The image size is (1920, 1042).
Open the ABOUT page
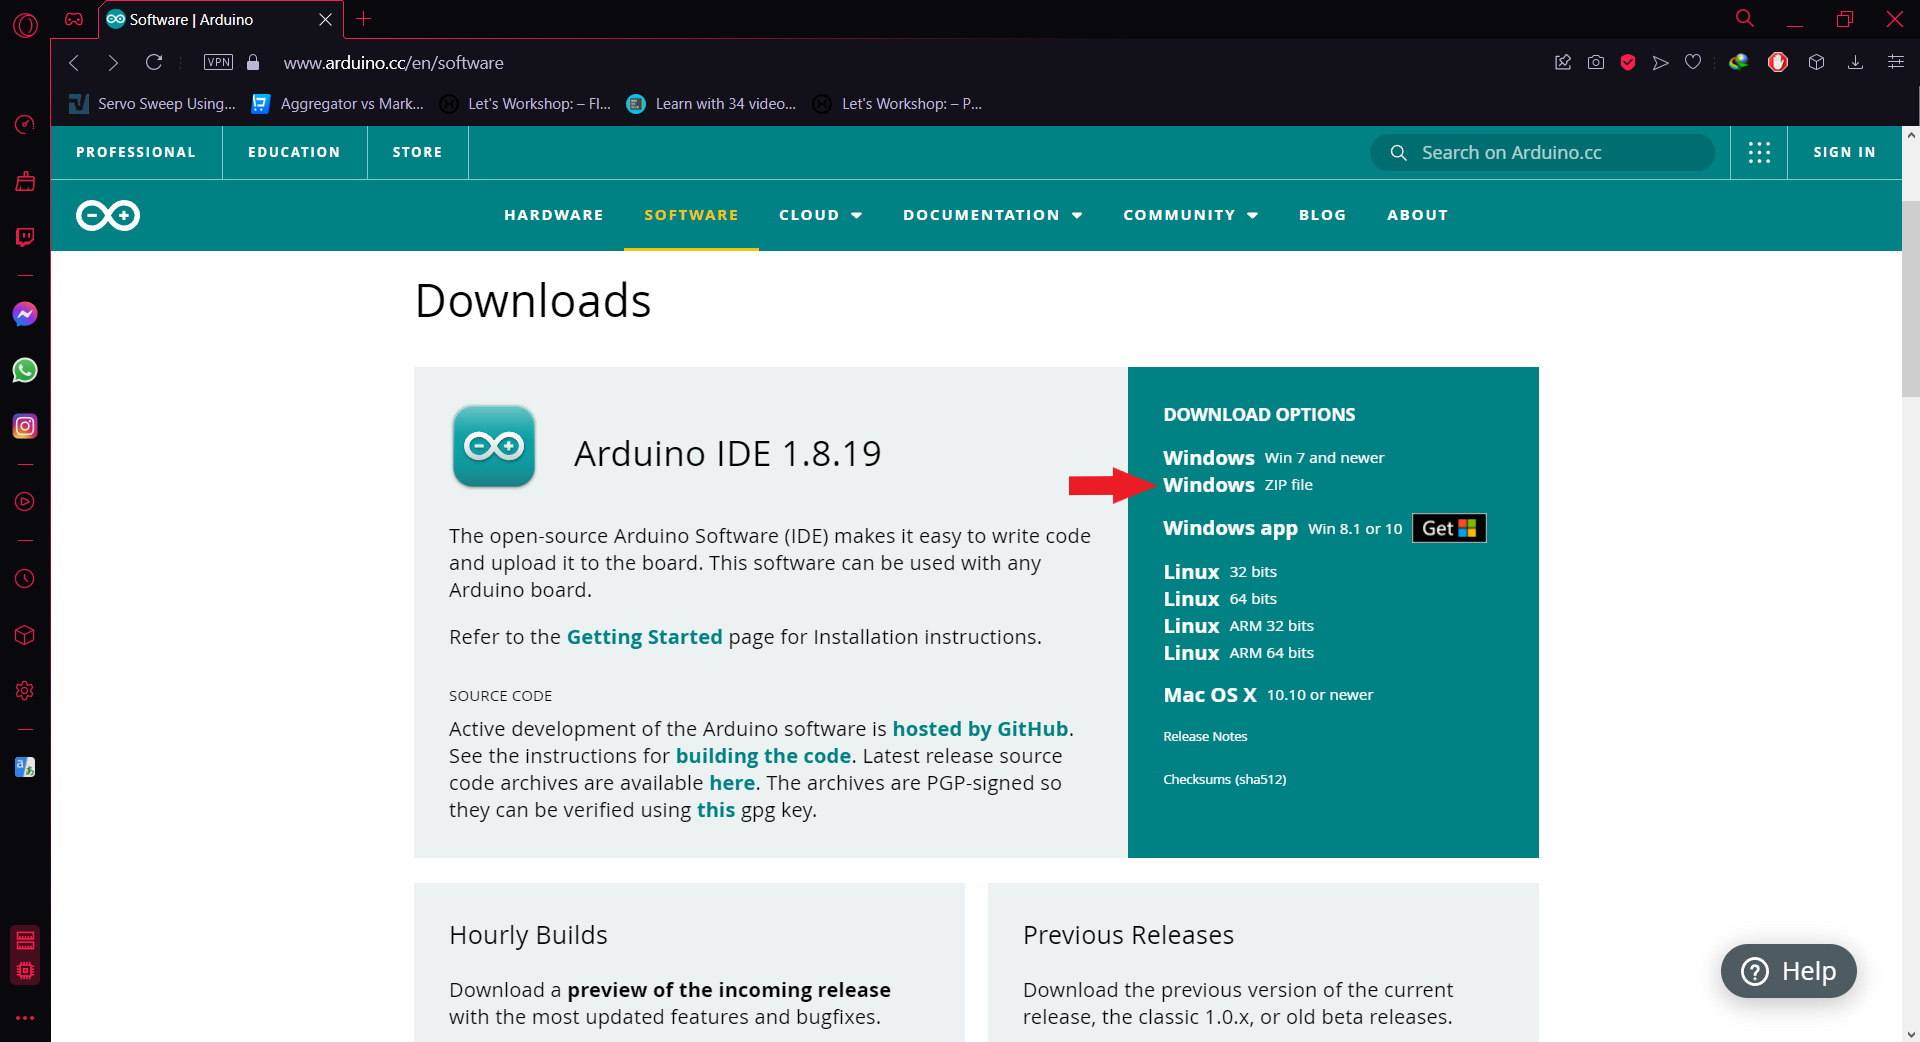point(1417,215)
